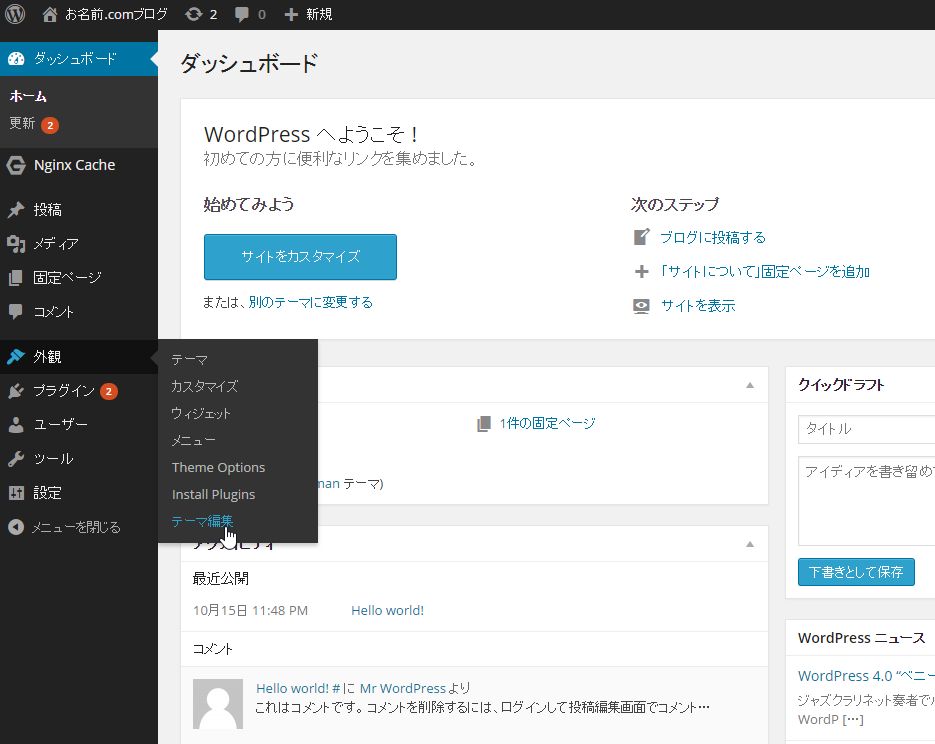Click the 下書きとして保存 button

click(856, 572)
